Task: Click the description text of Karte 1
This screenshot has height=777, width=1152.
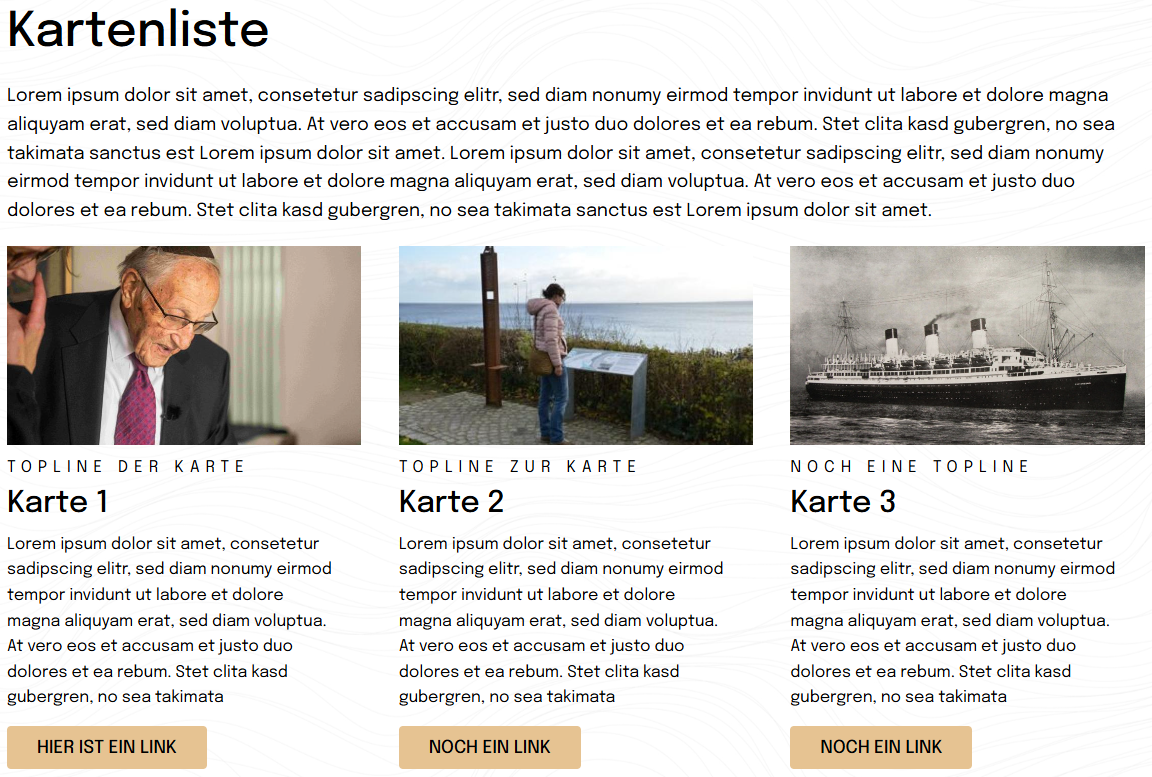Action: click(170, 620)
